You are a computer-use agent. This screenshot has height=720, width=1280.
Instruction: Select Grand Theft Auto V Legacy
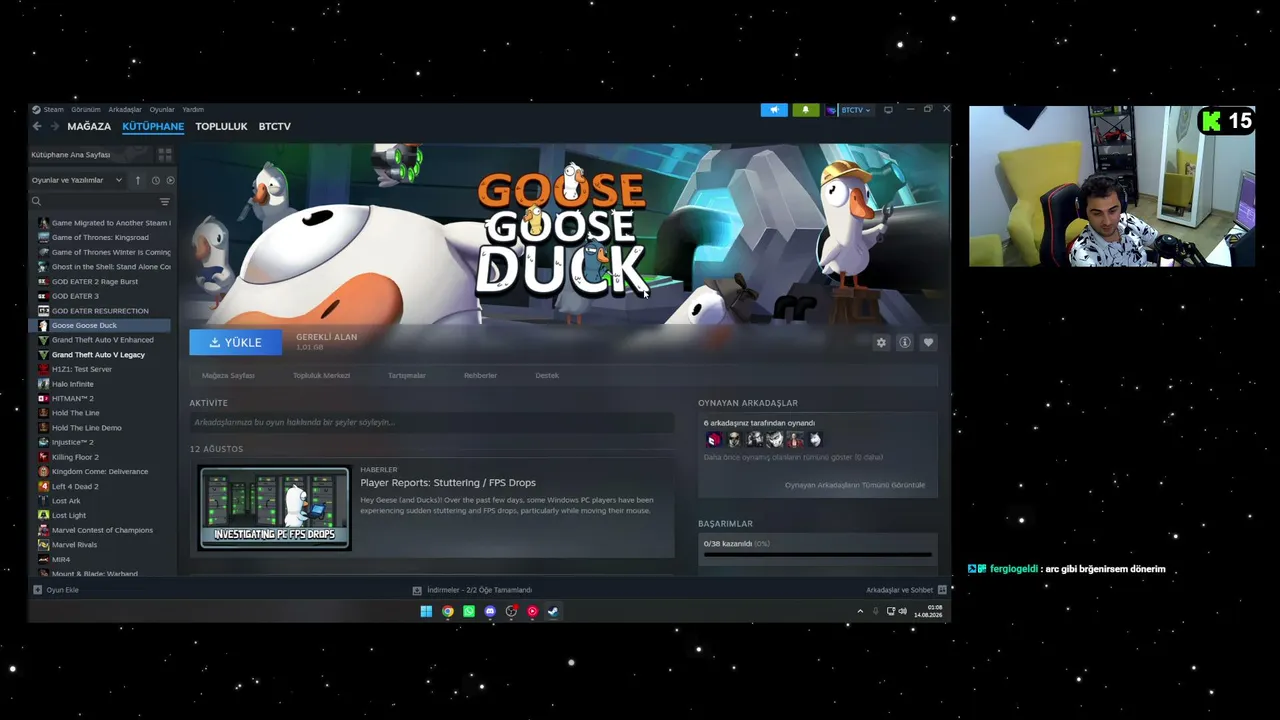click(98, 355)
